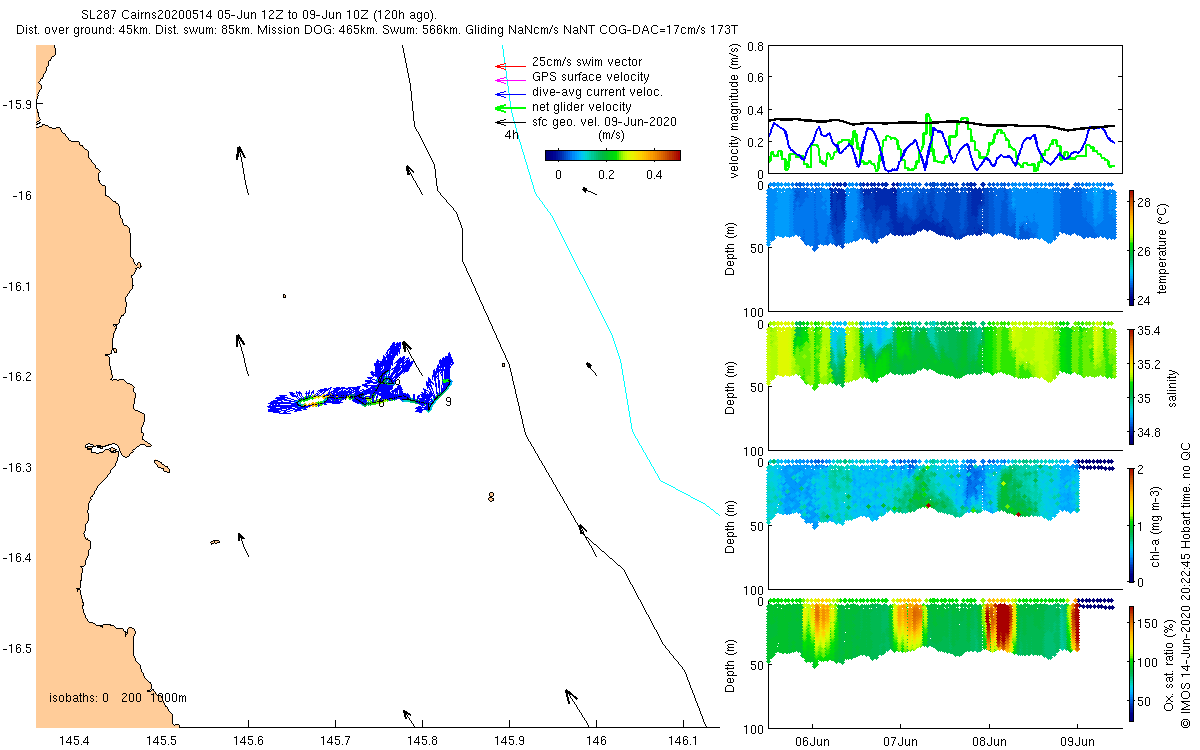Click the '145.9' longitude tick label
Image resolution: width=1200 pixels, height=750 pixels.
click(x=509, y=740)
